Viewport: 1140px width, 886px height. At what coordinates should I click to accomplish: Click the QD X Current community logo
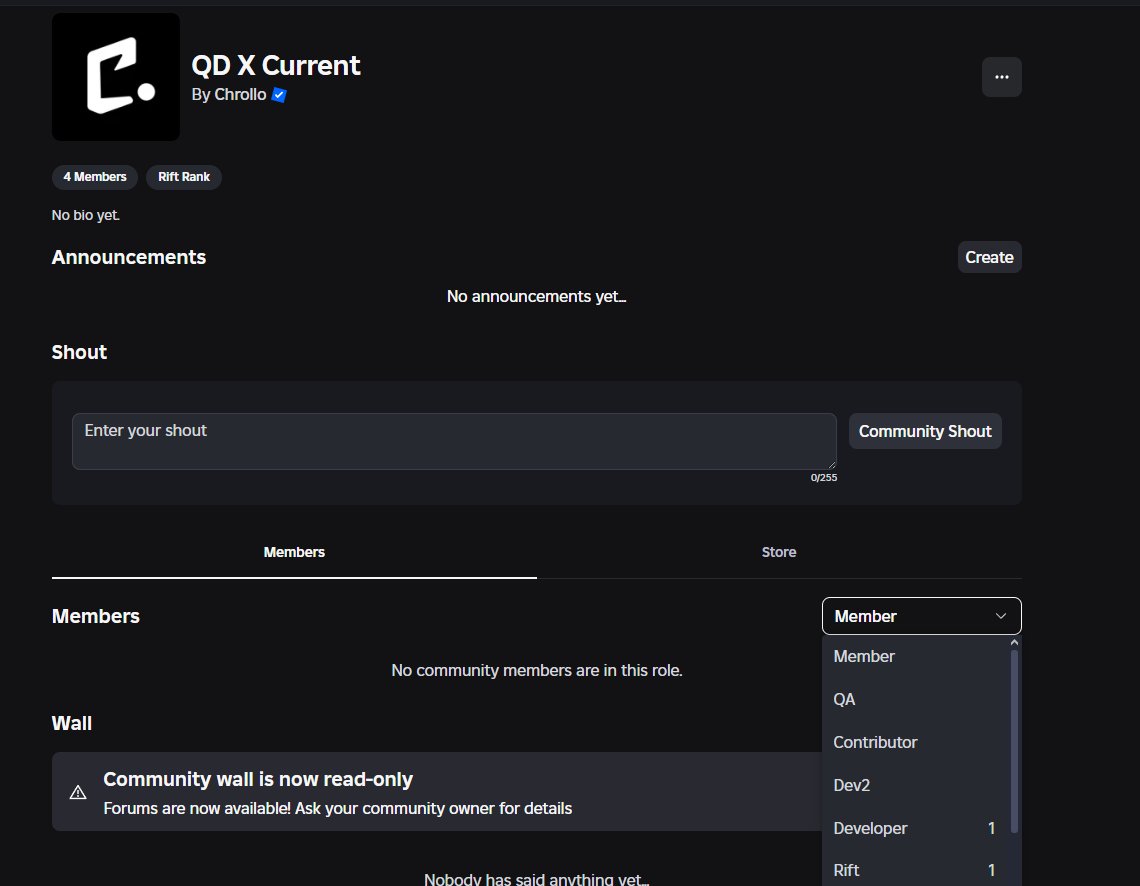(116, 77)
